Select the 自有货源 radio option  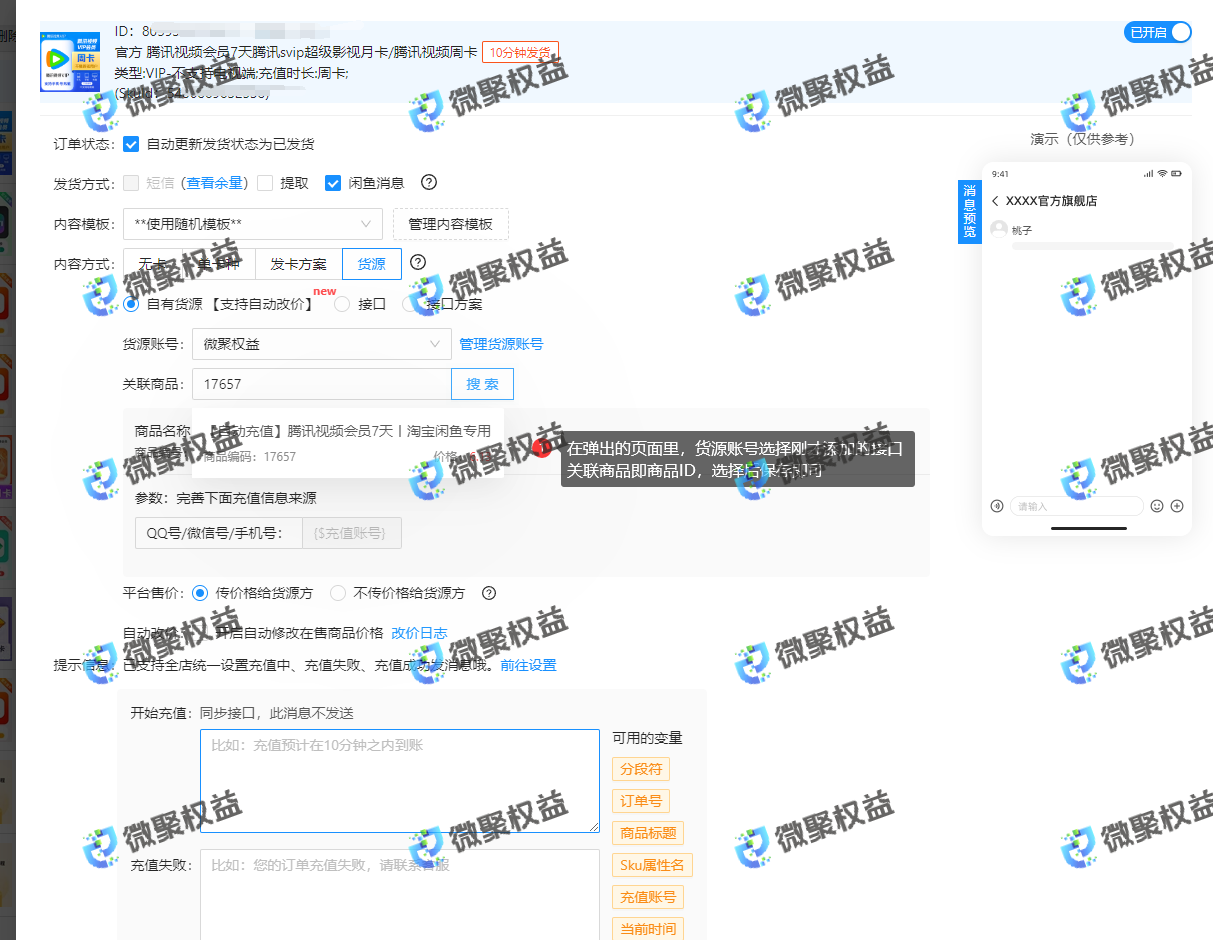click(131, 304)
